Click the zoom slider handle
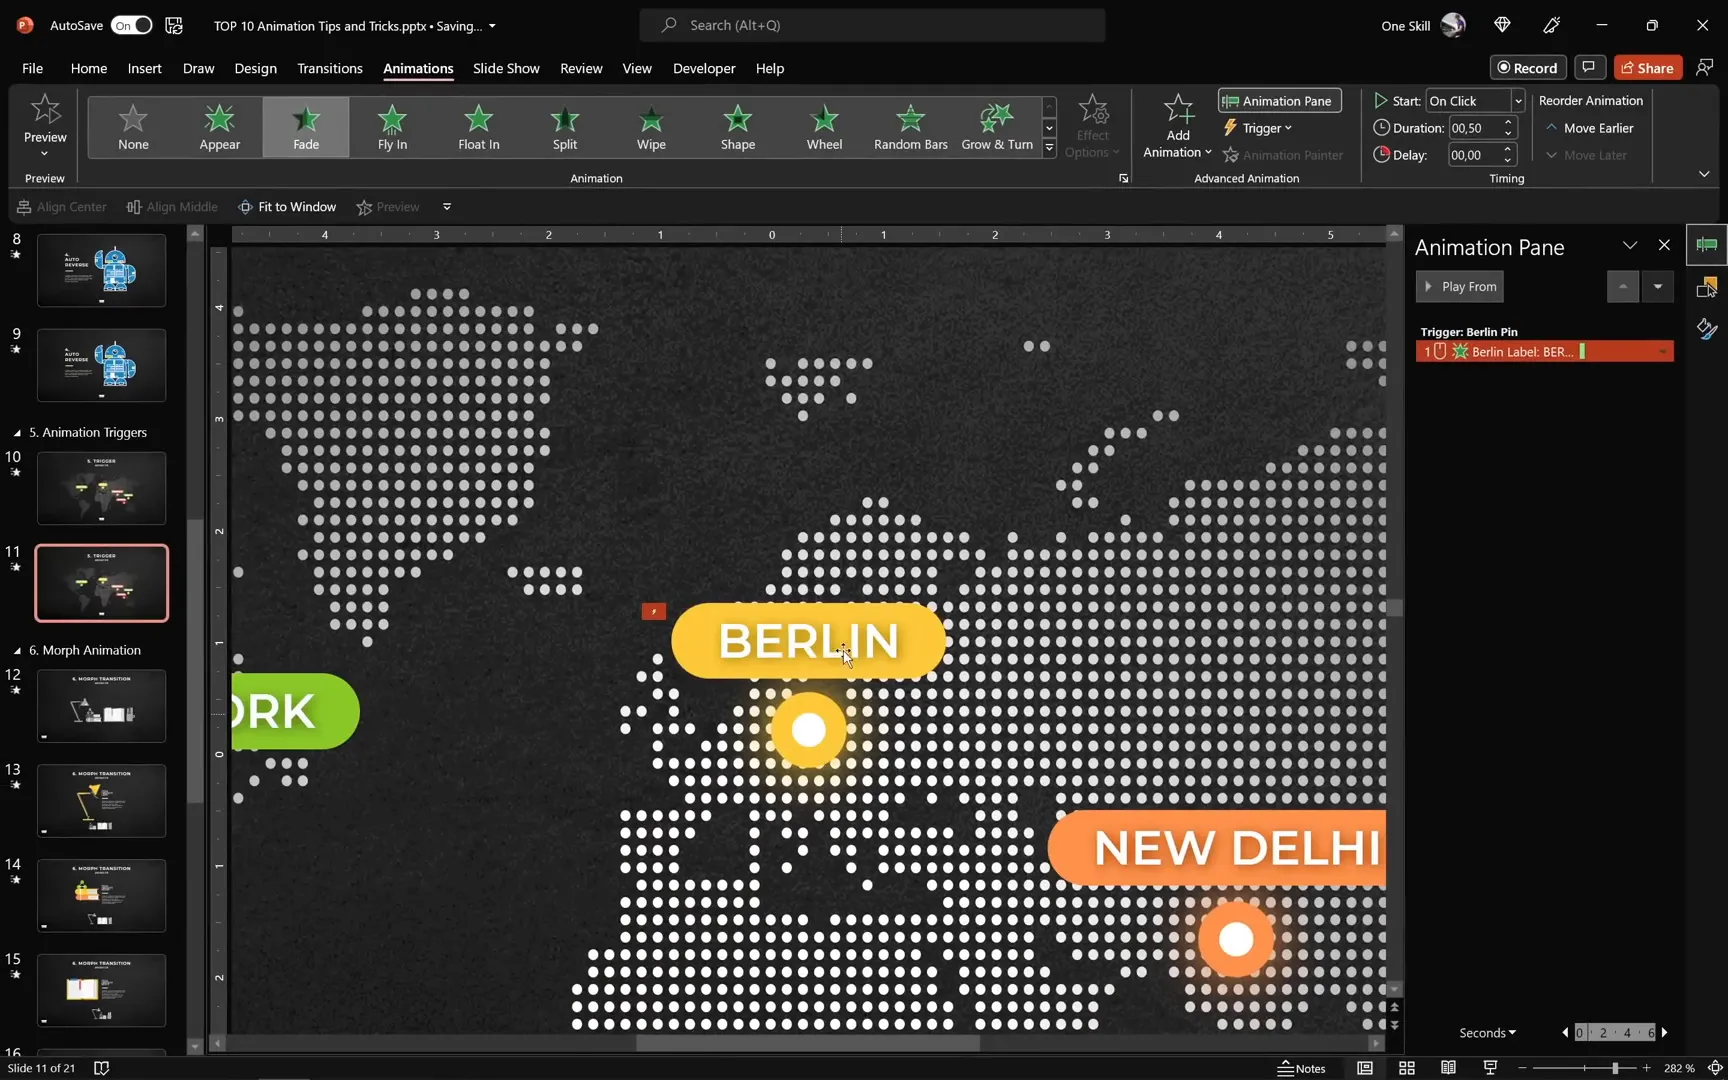The width and height of the screenshot is (1728, 1080). coord(1614,1068)
